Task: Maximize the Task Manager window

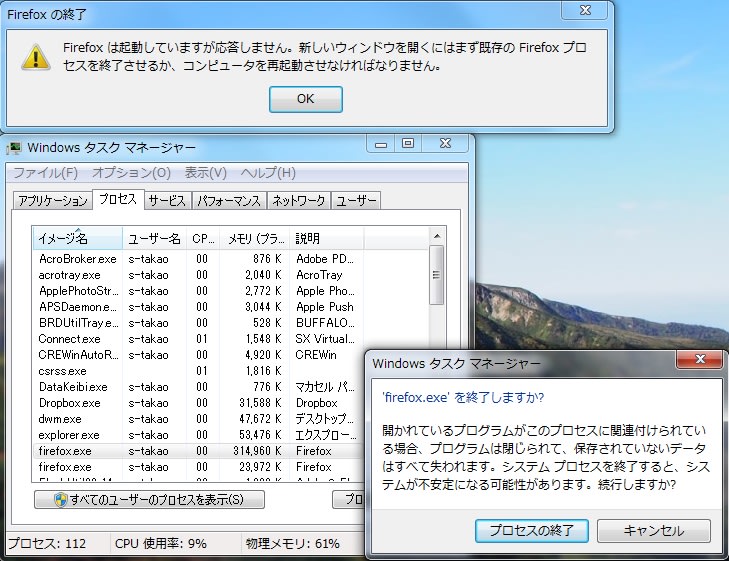Action: tap(408, 144)
